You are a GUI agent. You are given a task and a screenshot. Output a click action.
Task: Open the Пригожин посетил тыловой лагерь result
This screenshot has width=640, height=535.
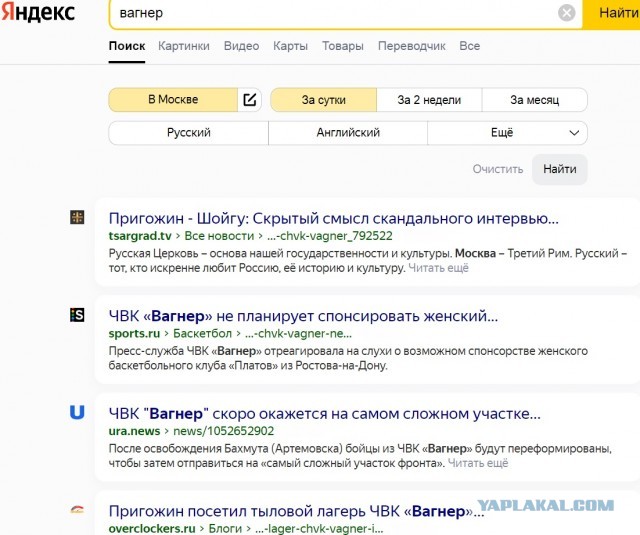296,511
